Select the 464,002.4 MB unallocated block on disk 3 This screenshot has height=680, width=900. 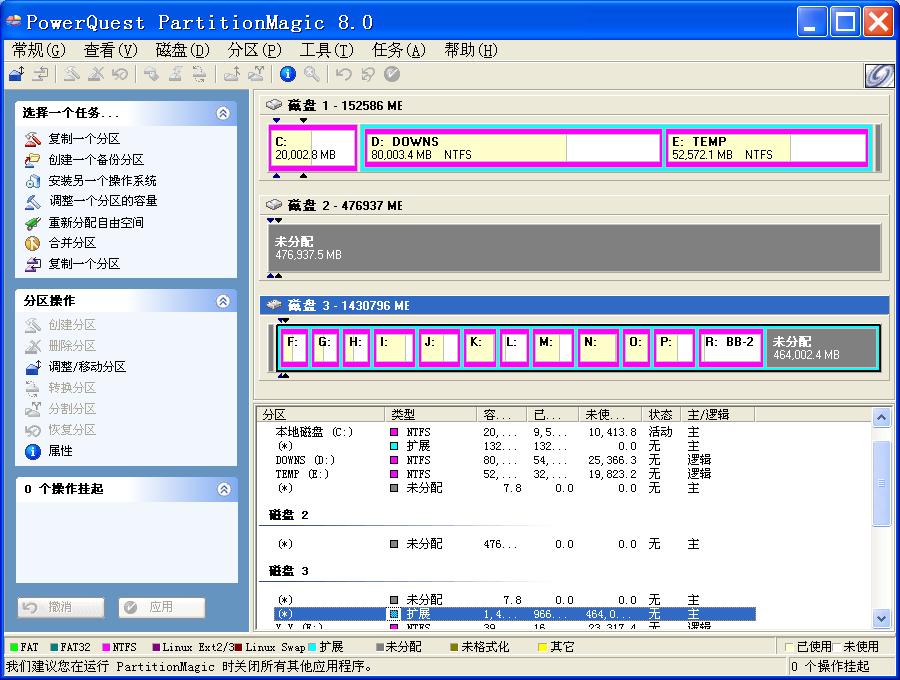[x=822, y=348]
